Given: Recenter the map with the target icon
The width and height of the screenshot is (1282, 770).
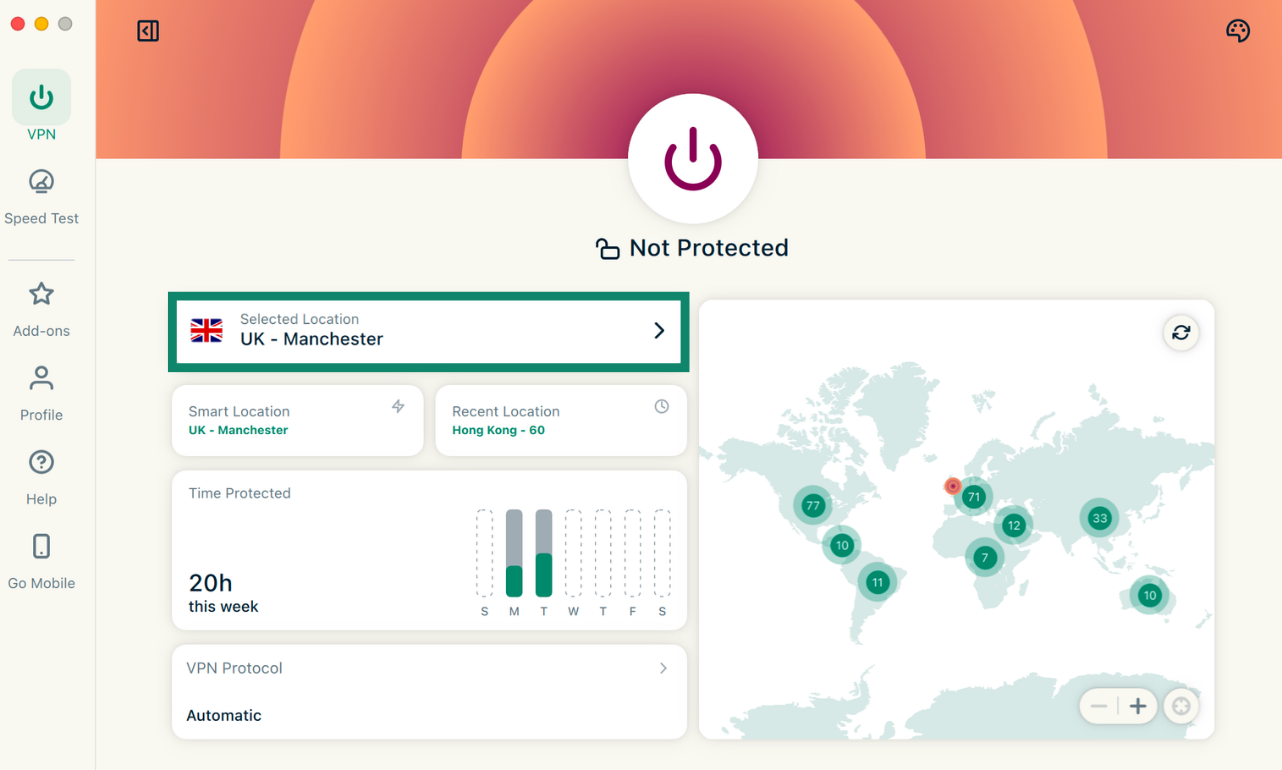Looking at the screenshot, I should coord(1181,706).
